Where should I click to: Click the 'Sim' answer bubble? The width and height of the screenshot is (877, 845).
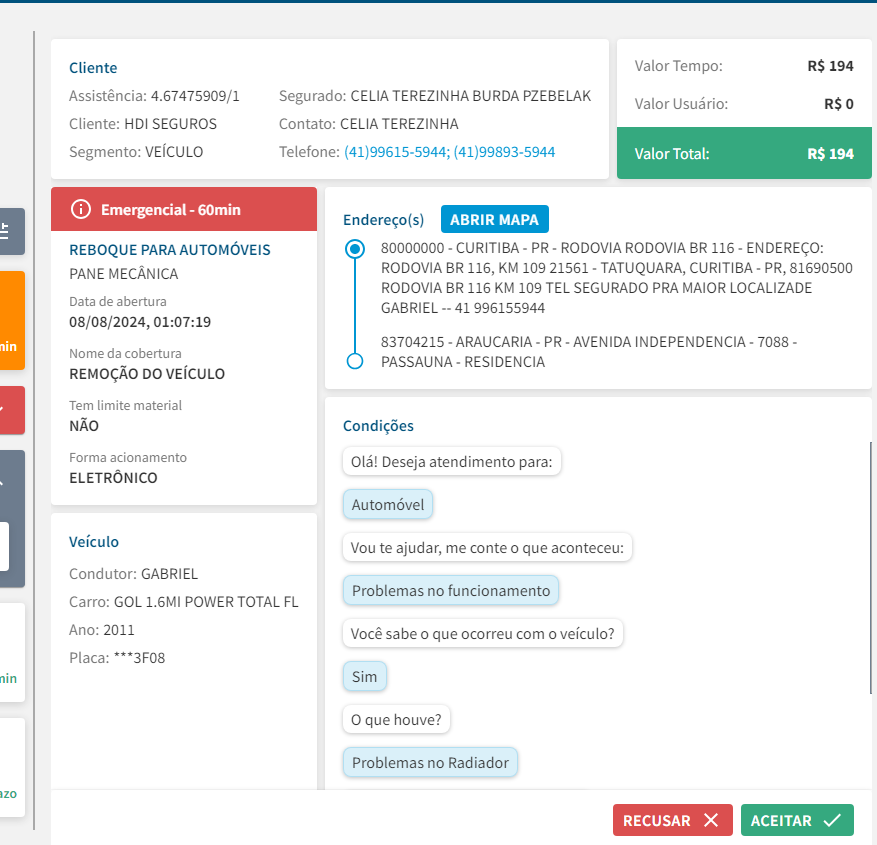tap(364, 677)
